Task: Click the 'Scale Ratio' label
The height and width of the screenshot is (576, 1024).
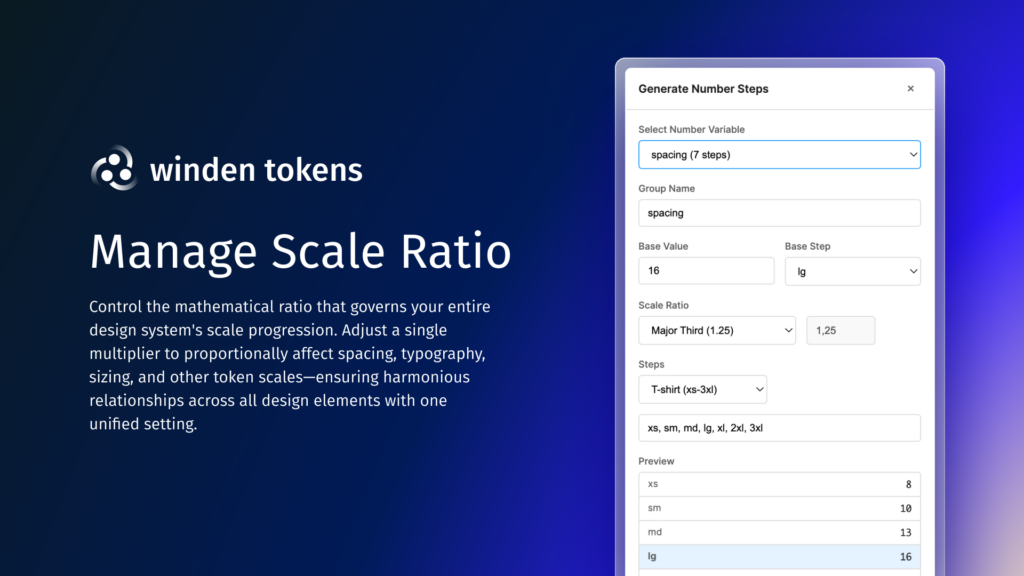Action: point(663,305)
